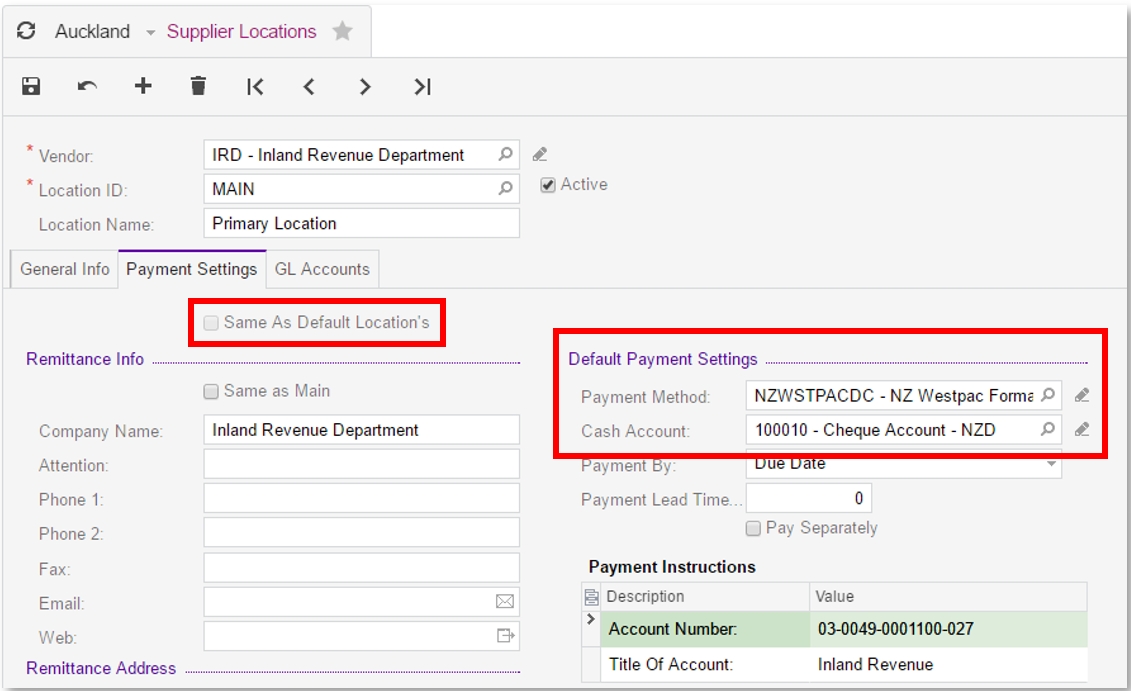Open the Vendor lookup magnifier
This screenshot has width=1131, height=691.
[x=505, y=155]
